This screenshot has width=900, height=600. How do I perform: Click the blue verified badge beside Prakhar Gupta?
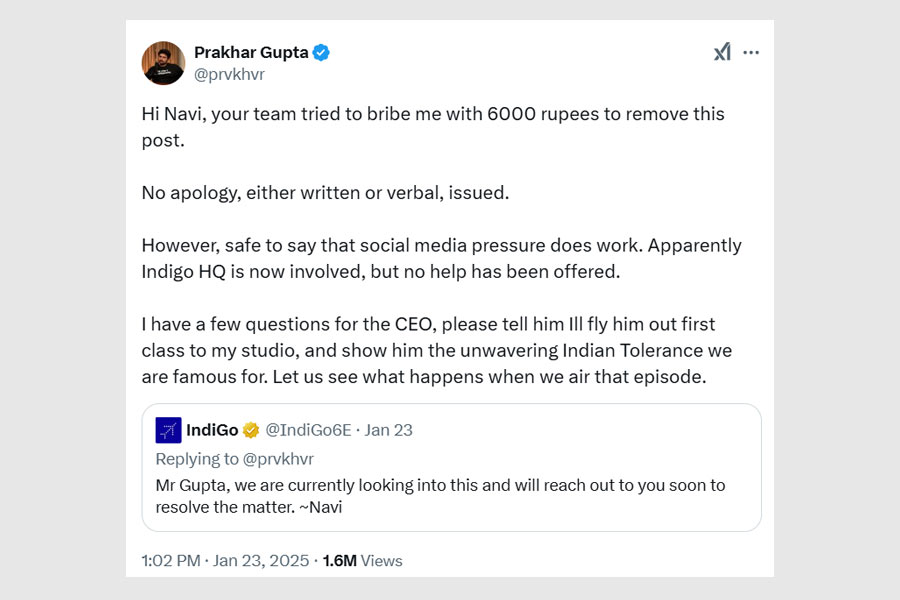pyautogui.click(x=321, y=53)
